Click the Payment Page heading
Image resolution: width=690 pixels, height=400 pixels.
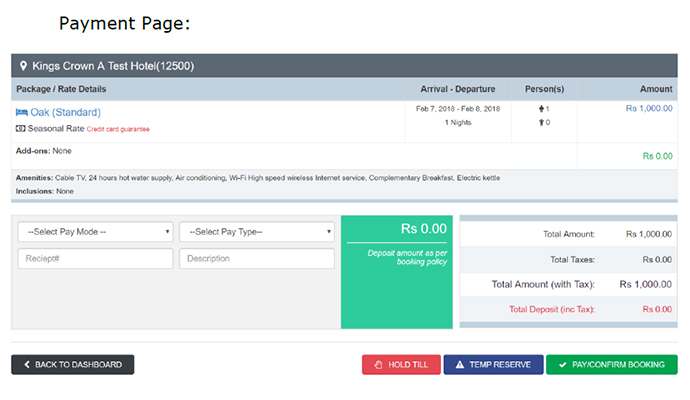click(x=125, y=23)
